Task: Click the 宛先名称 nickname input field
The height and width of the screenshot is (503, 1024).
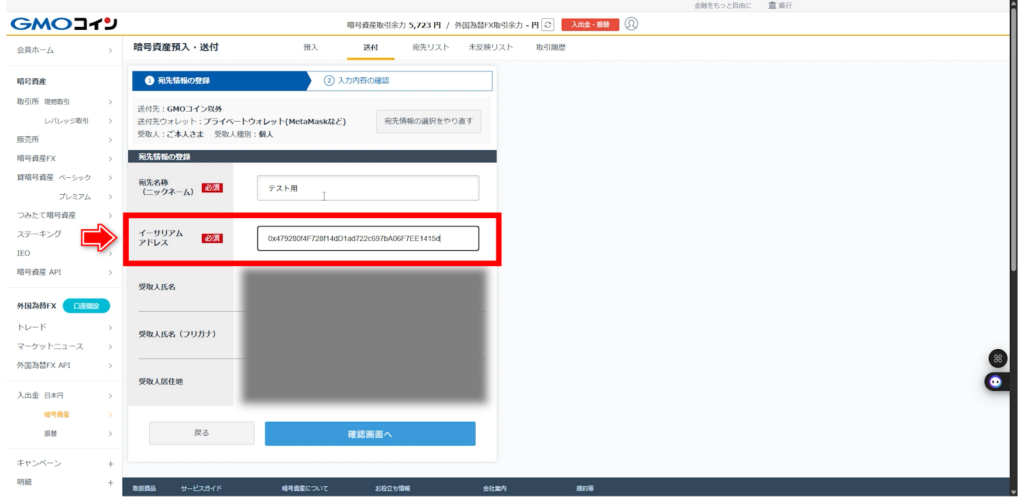Action: pyautogui.click(x=367, y=188)
